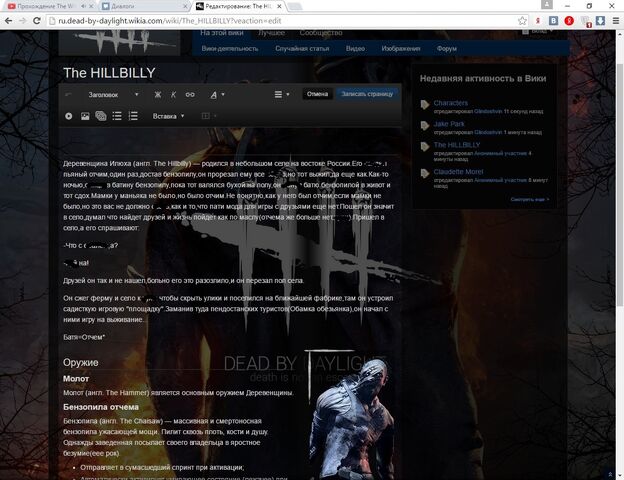The width and height of the screenshot is (624, 480).
Task: Place cursor in the Молот subheading
Action: [76, 379]
